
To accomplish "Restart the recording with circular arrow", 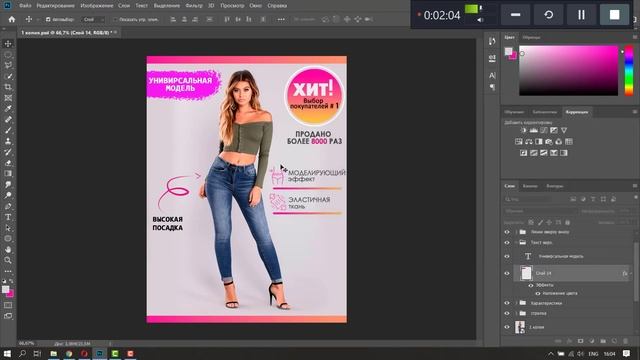I will coord(549,15).
